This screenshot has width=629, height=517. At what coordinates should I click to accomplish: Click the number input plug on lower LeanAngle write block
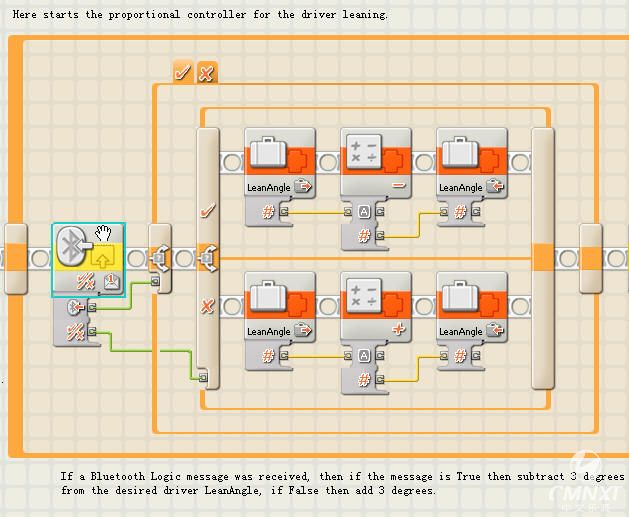[x=444, y=356]
